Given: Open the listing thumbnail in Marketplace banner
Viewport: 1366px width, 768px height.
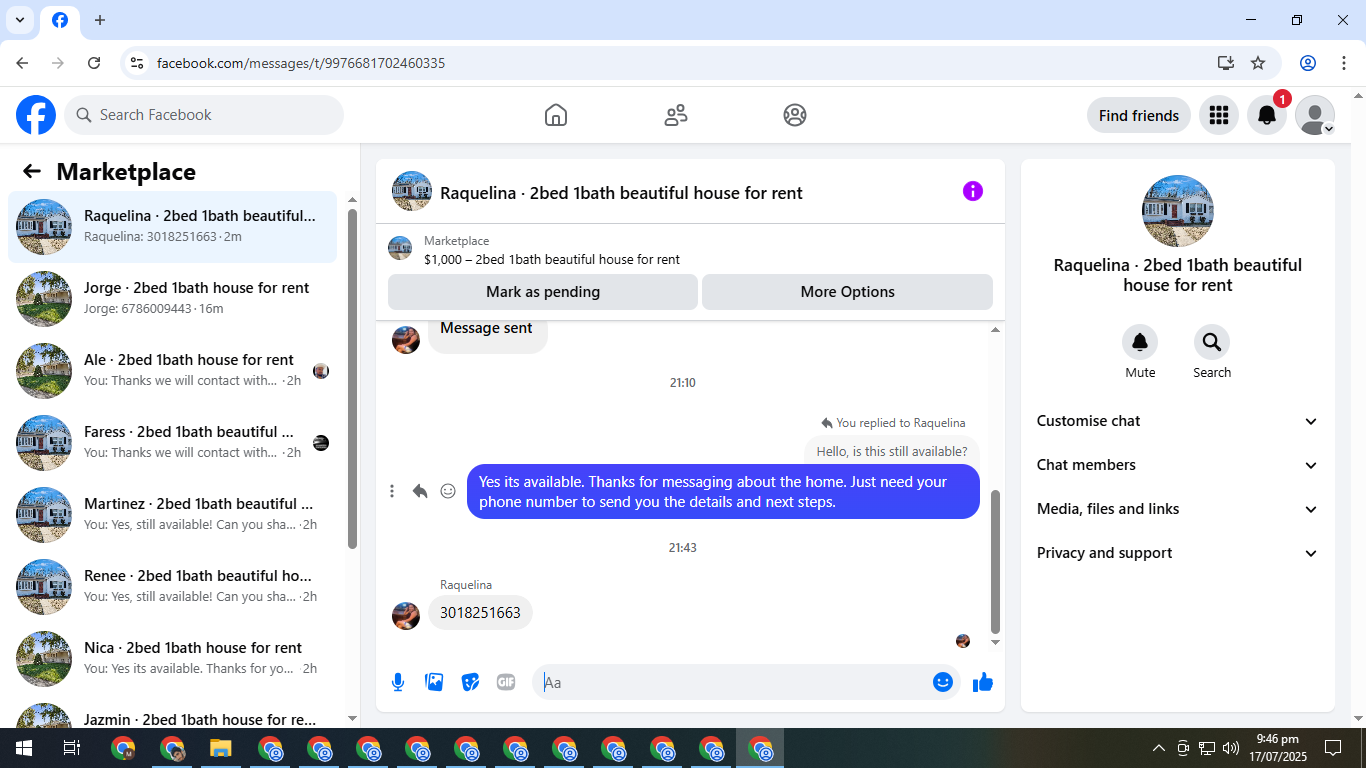Looking at the screenshot, I should [400, 249].
